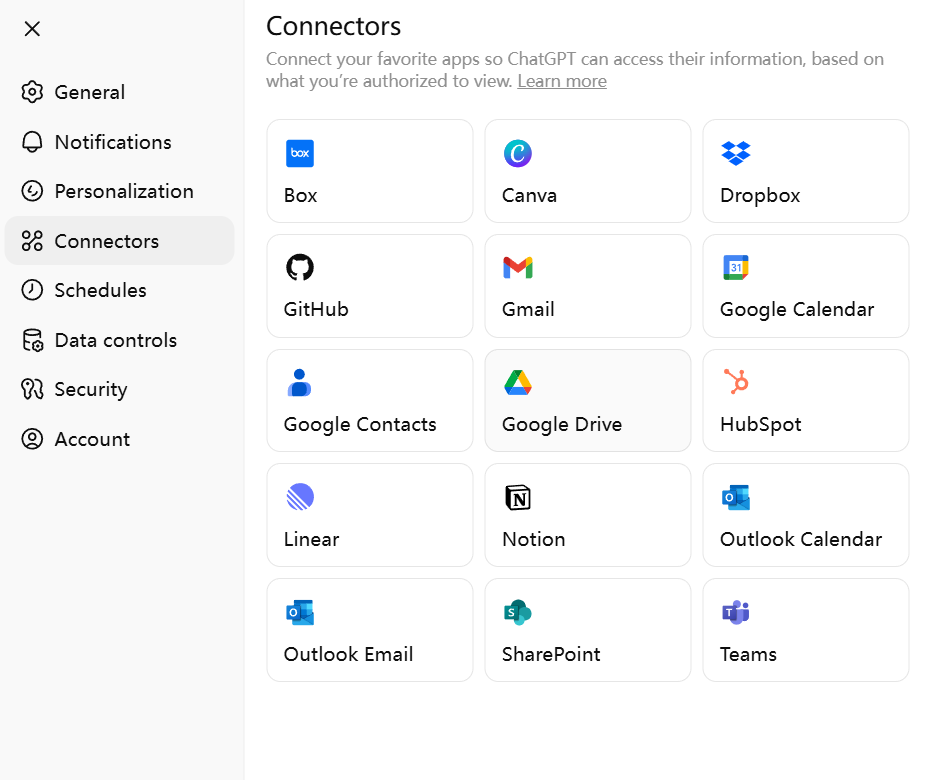The width and height of the screenshot is (925, 780).
Task: Click the Gmail envelope icon
Action: [517, 267]
